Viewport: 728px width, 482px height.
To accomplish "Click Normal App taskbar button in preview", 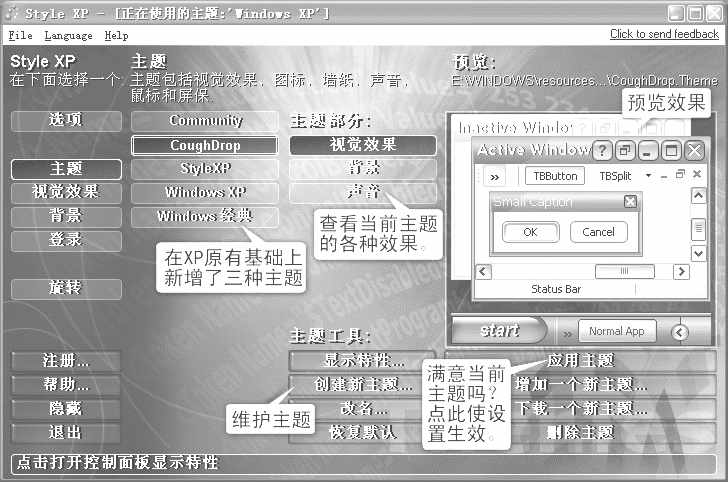I will point(617,331).
